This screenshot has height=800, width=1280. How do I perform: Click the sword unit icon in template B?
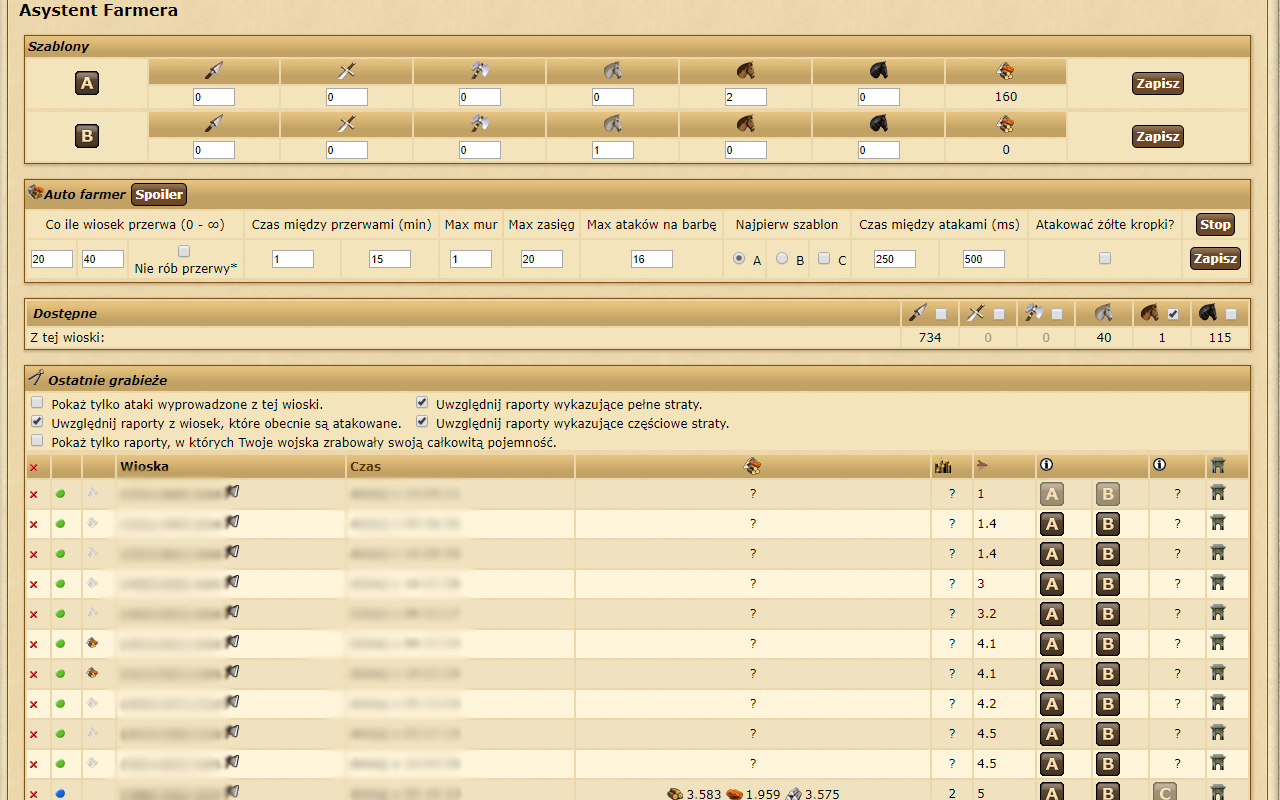(346, 124)
